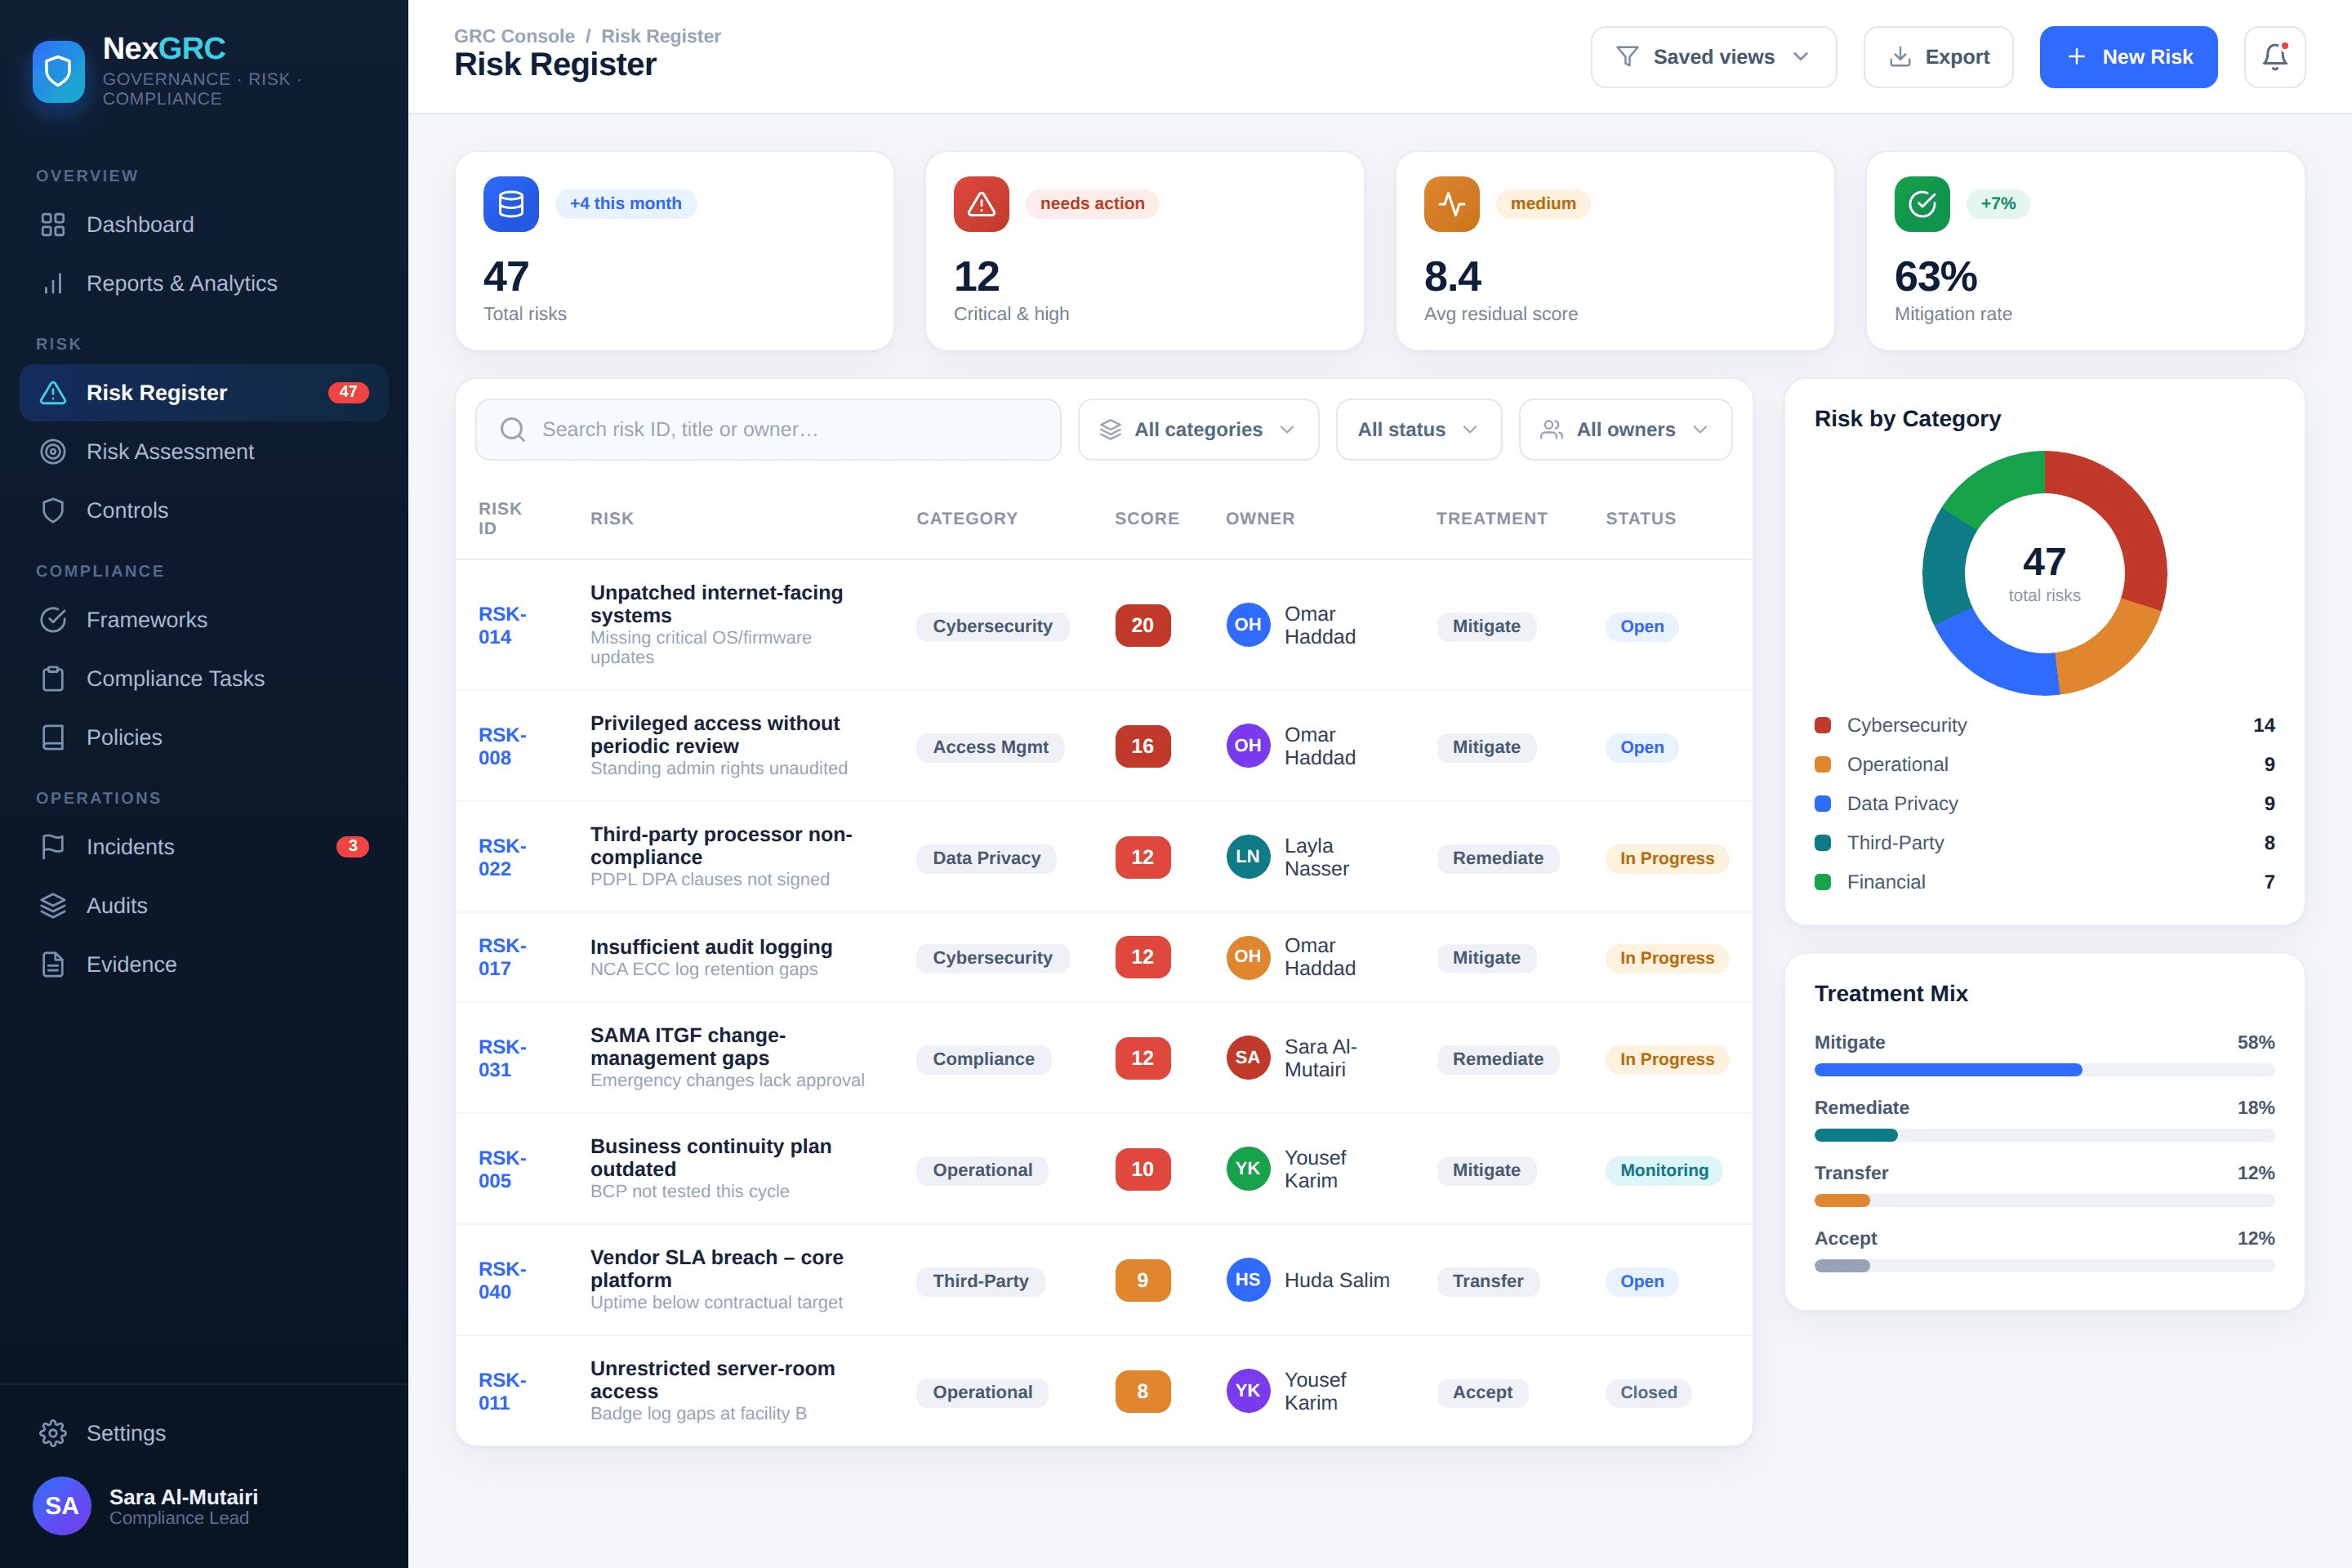Sort by the SCORE column header
The width and height of the screenshot is (2352, 1568).
(1147, 519)
